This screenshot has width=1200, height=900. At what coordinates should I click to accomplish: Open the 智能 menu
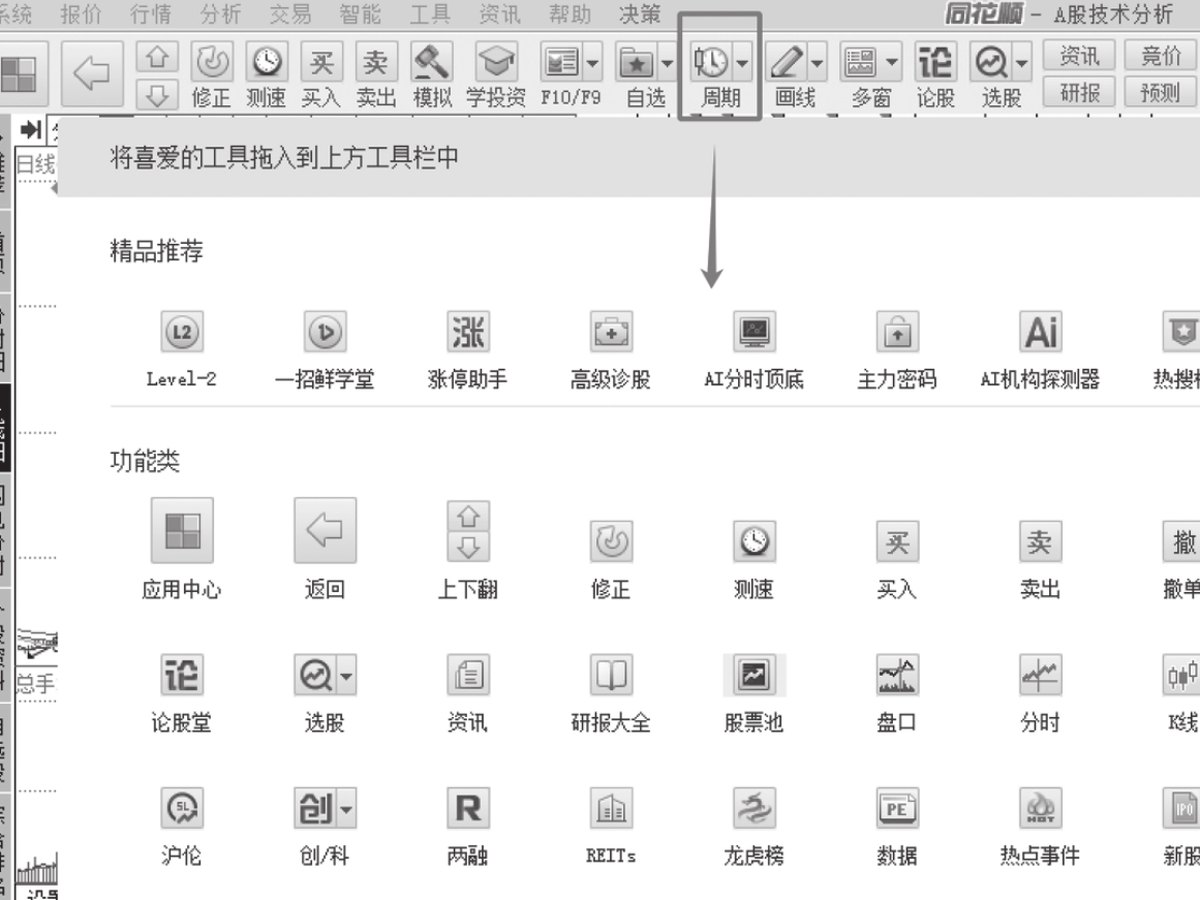[x=360, y=15]
